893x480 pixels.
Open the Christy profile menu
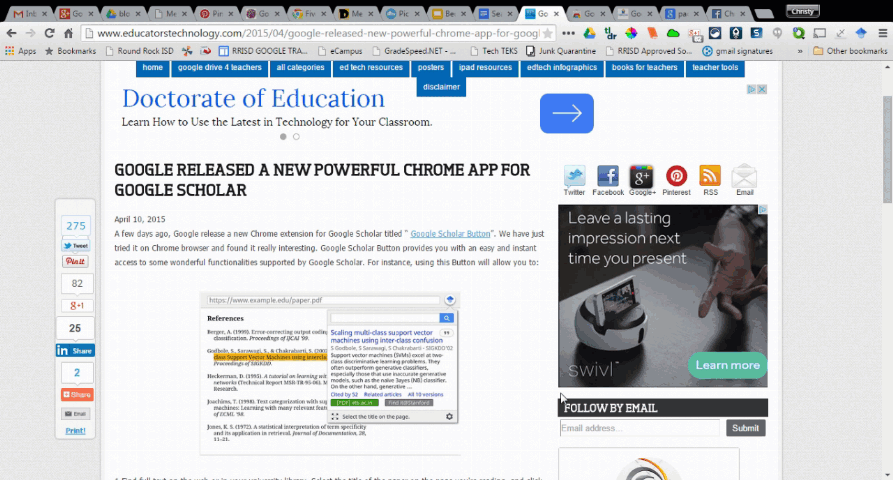click(x=802, y=11)
